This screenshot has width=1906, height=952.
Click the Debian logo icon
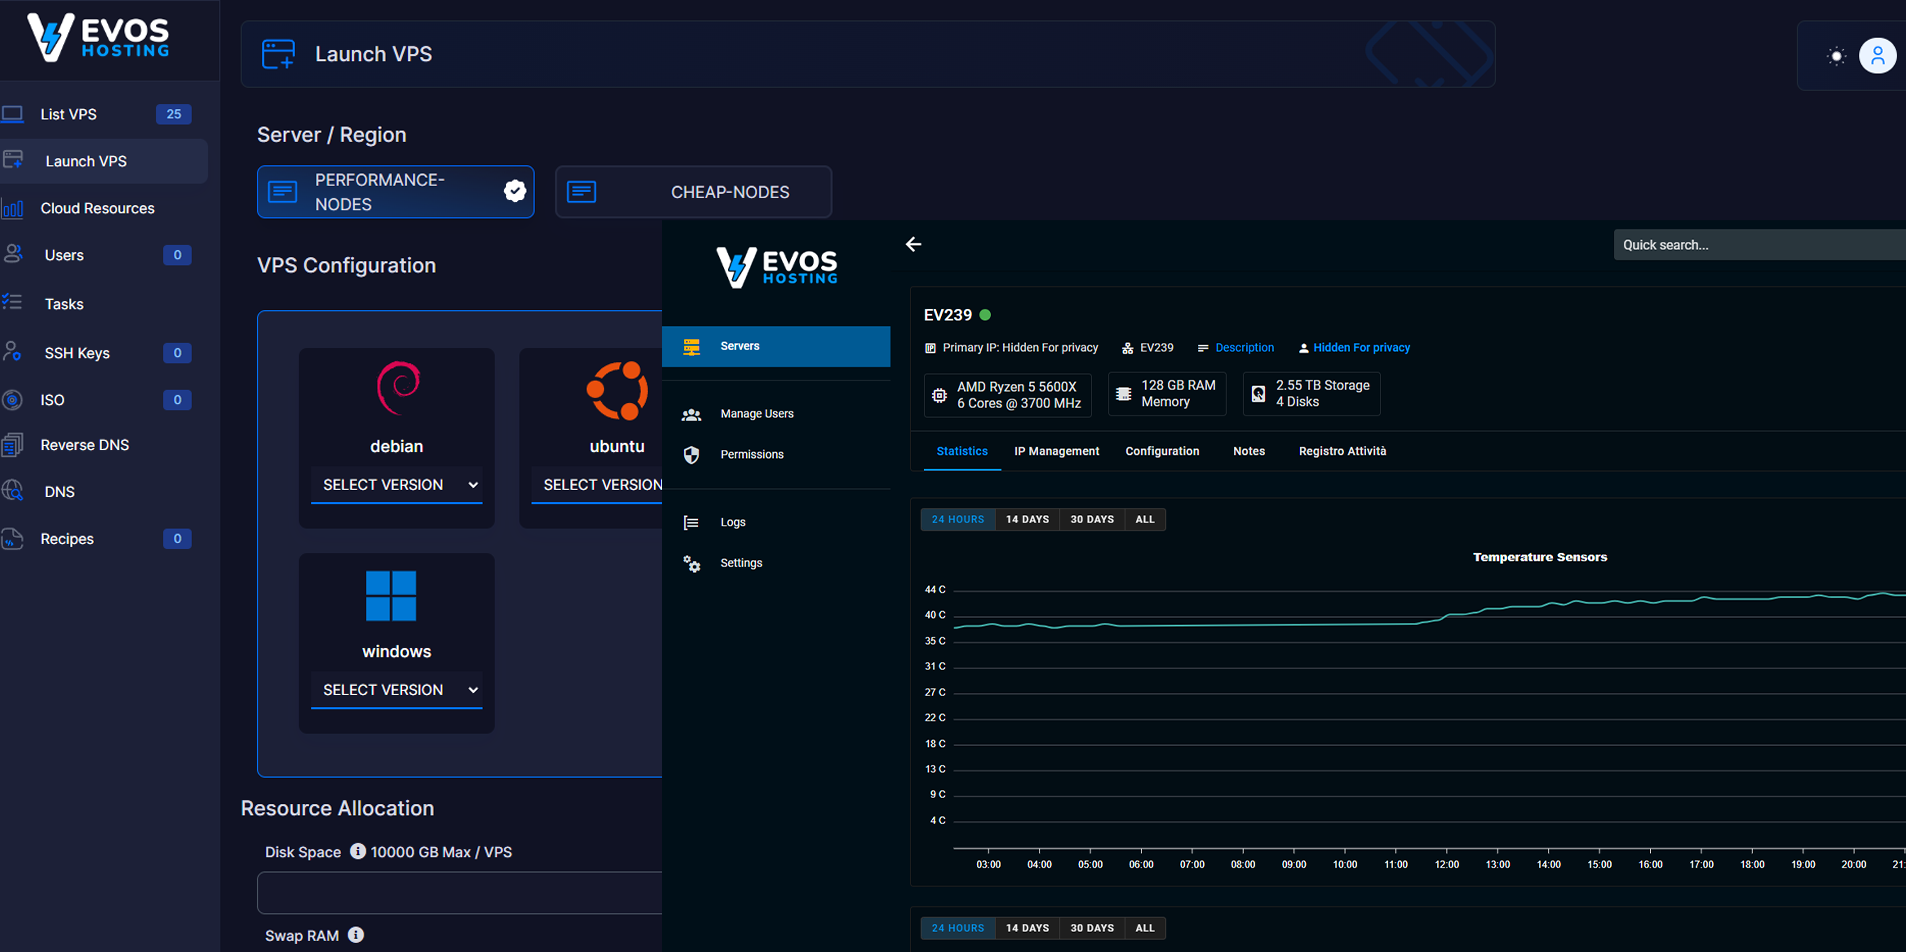click(x=397, y=388)
